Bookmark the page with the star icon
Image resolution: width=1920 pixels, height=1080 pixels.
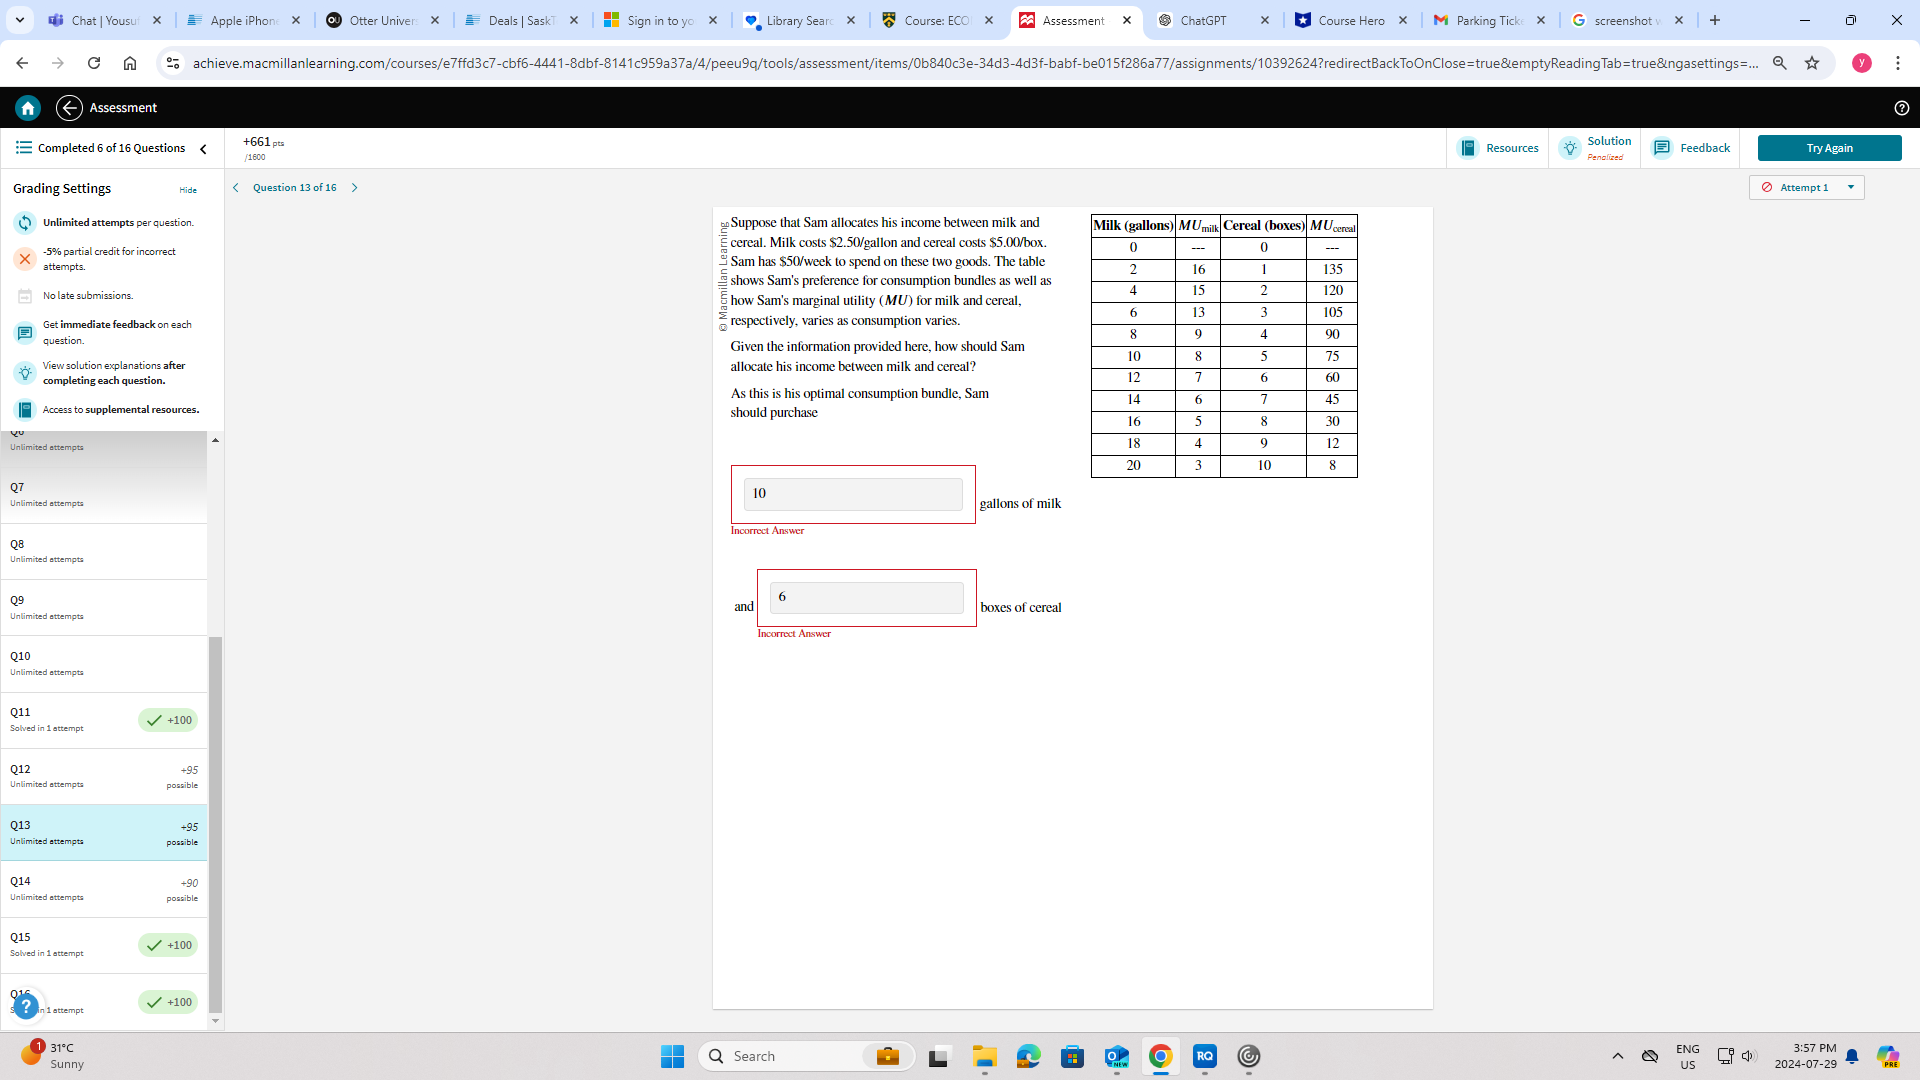tap(1813, 62)
